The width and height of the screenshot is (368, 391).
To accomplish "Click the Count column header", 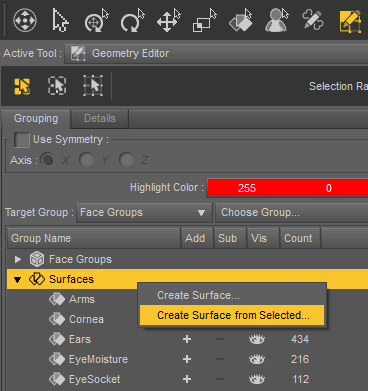I will tap(300, 238).
